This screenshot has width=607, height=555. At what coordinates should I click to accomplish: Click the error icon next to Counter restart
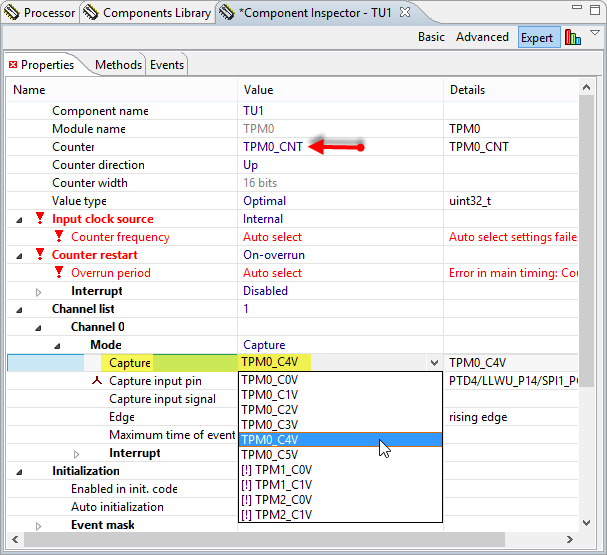coord(40,255)
